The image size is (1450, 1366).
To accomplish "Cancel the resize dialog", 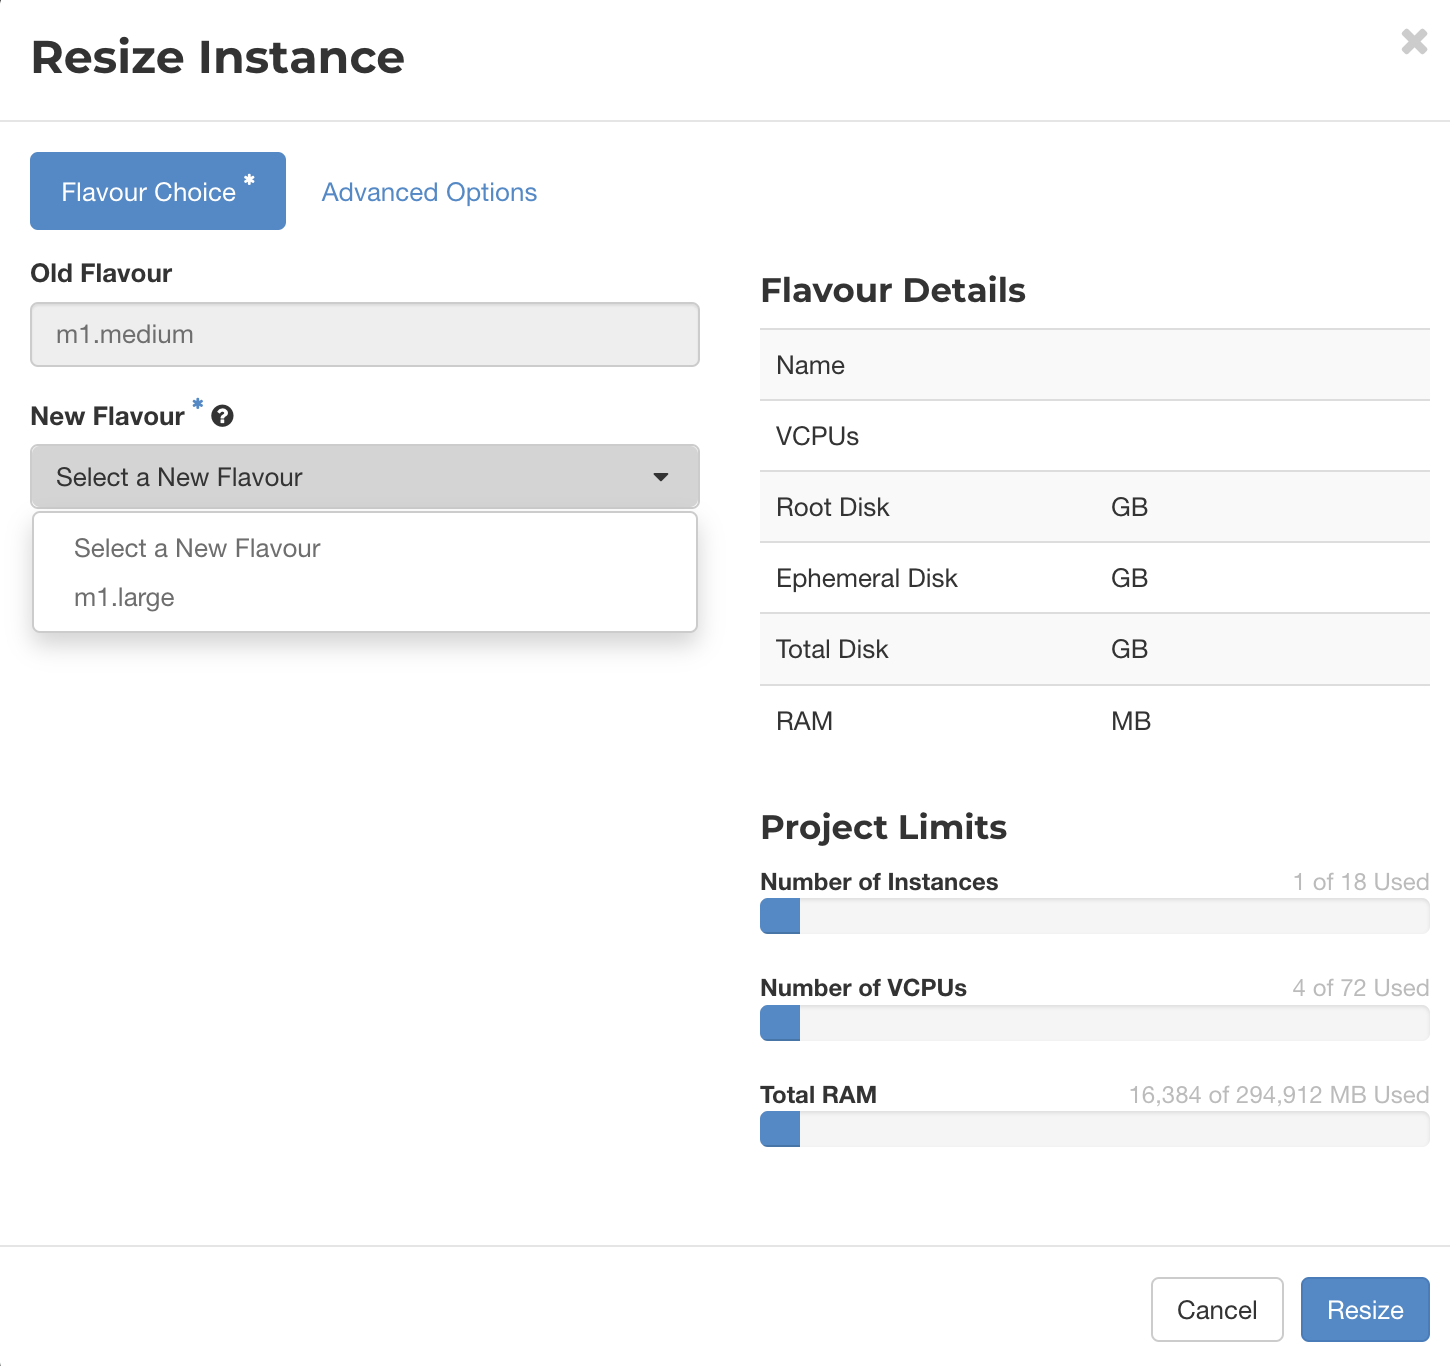I will (1217, 1309).
